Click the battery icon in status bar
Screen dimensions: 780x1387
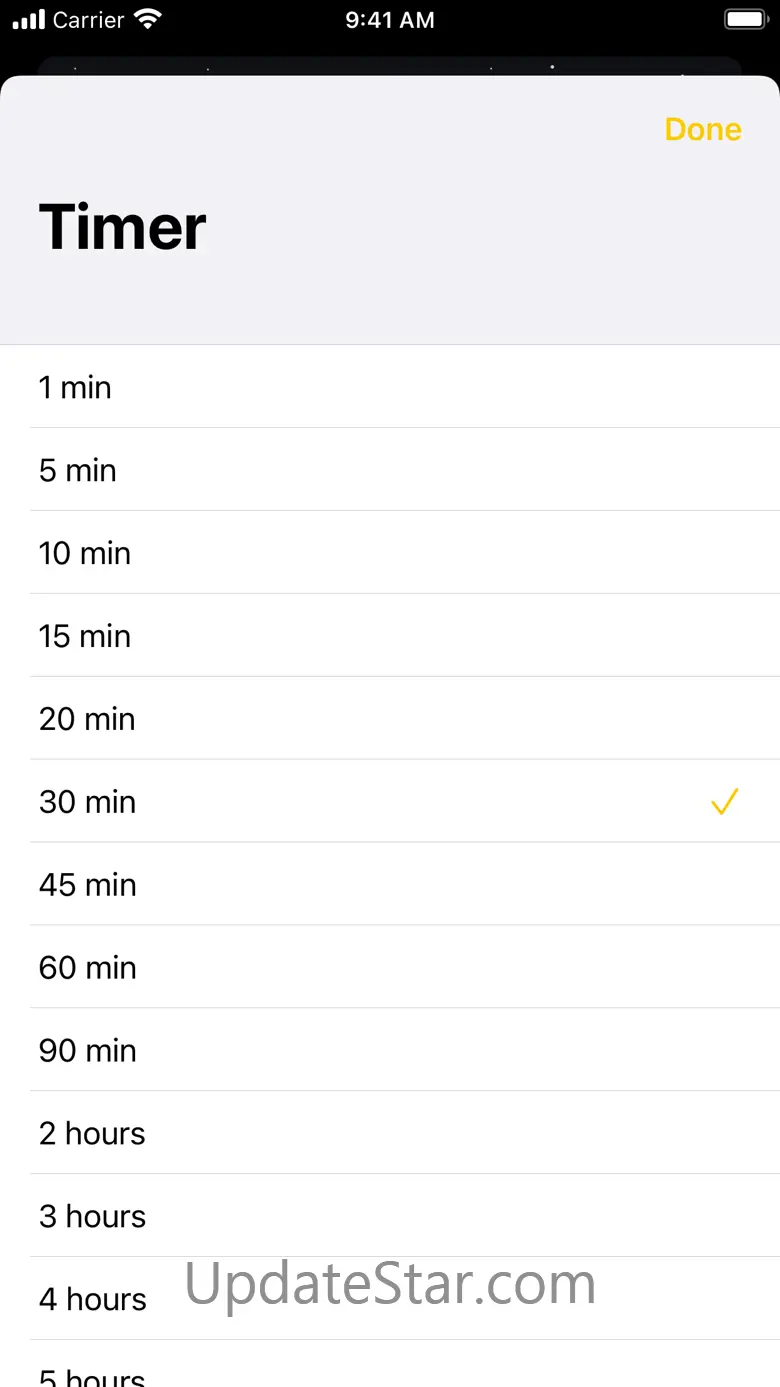pyautogui.click(x=745, y=20)
